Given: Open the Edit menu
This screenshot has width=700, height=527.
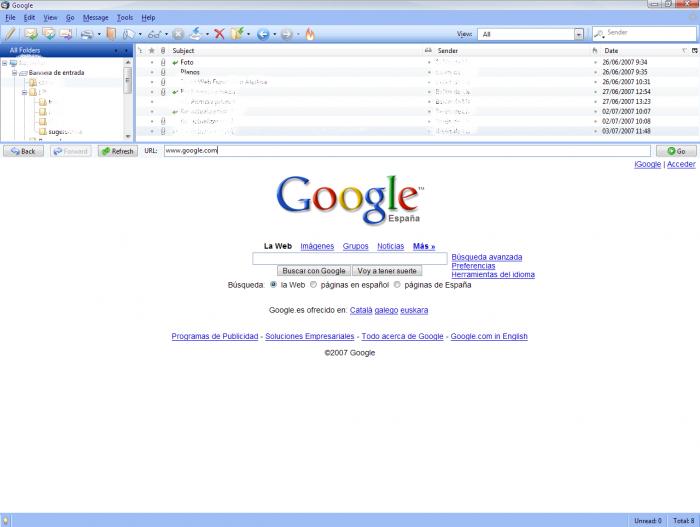Looking at the screenshot, I should point(29,17).
